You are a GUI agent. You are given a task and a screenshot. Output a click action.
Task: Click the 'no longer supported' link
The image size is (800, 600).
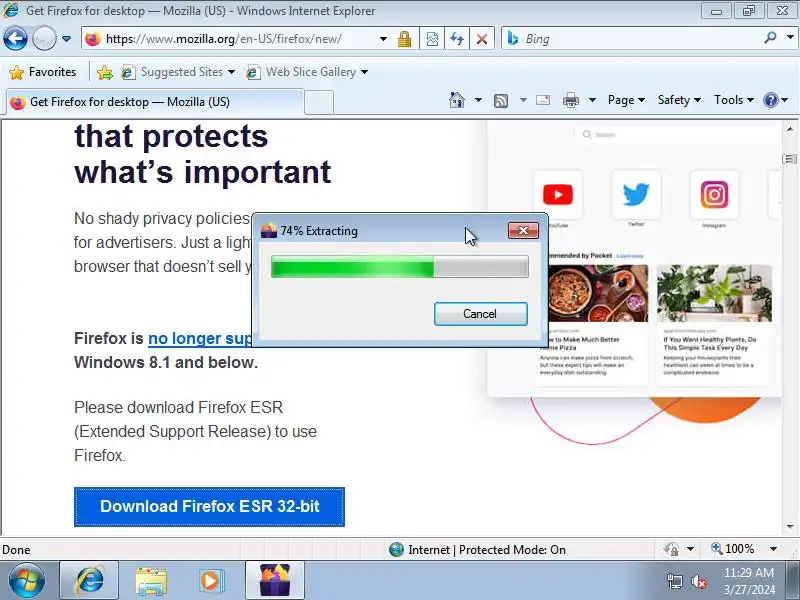pyautogui.click(x=200, y=338)
